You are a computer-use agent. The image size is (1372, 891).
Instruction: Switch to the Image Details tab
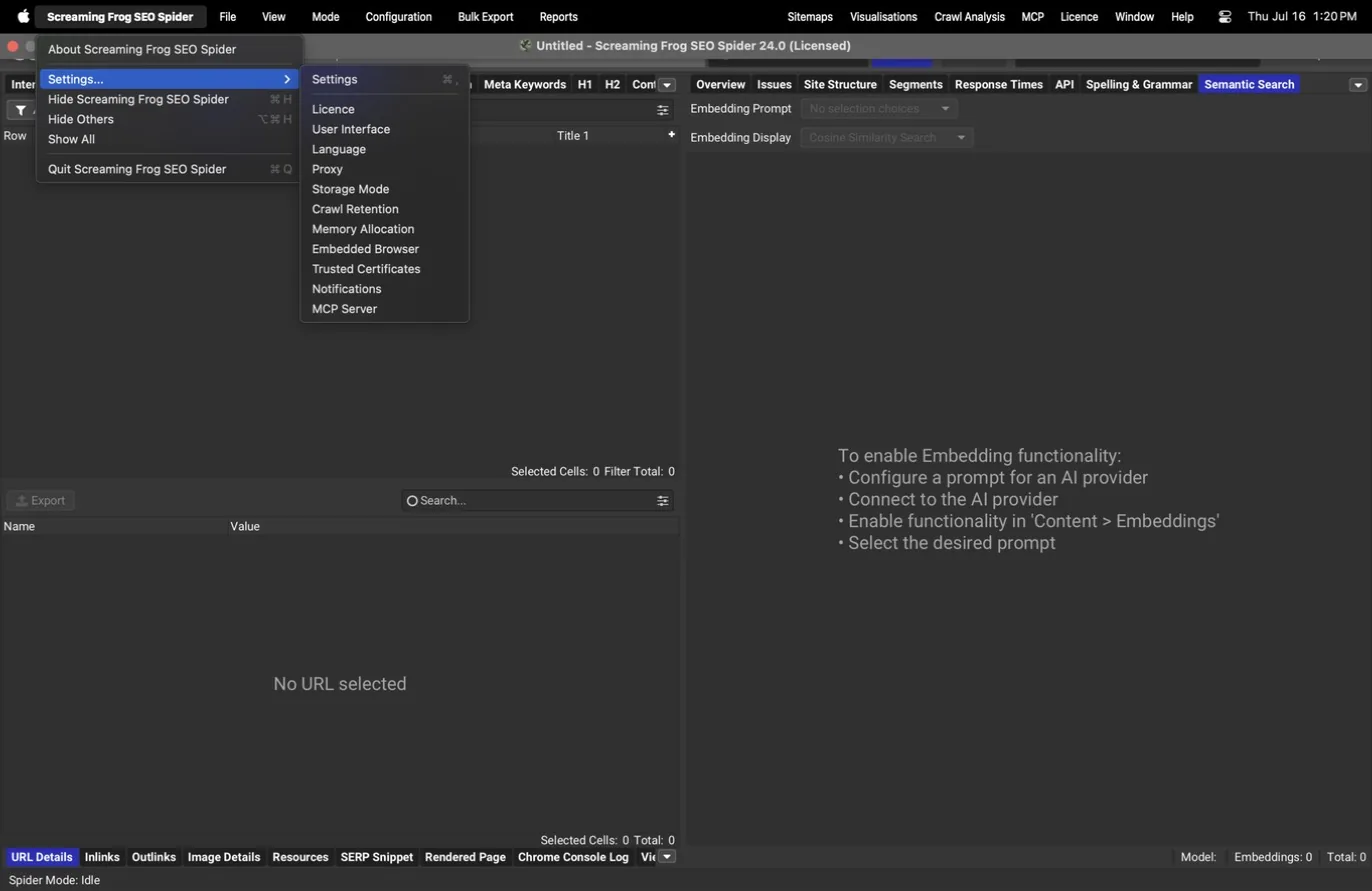click(224, 857)
